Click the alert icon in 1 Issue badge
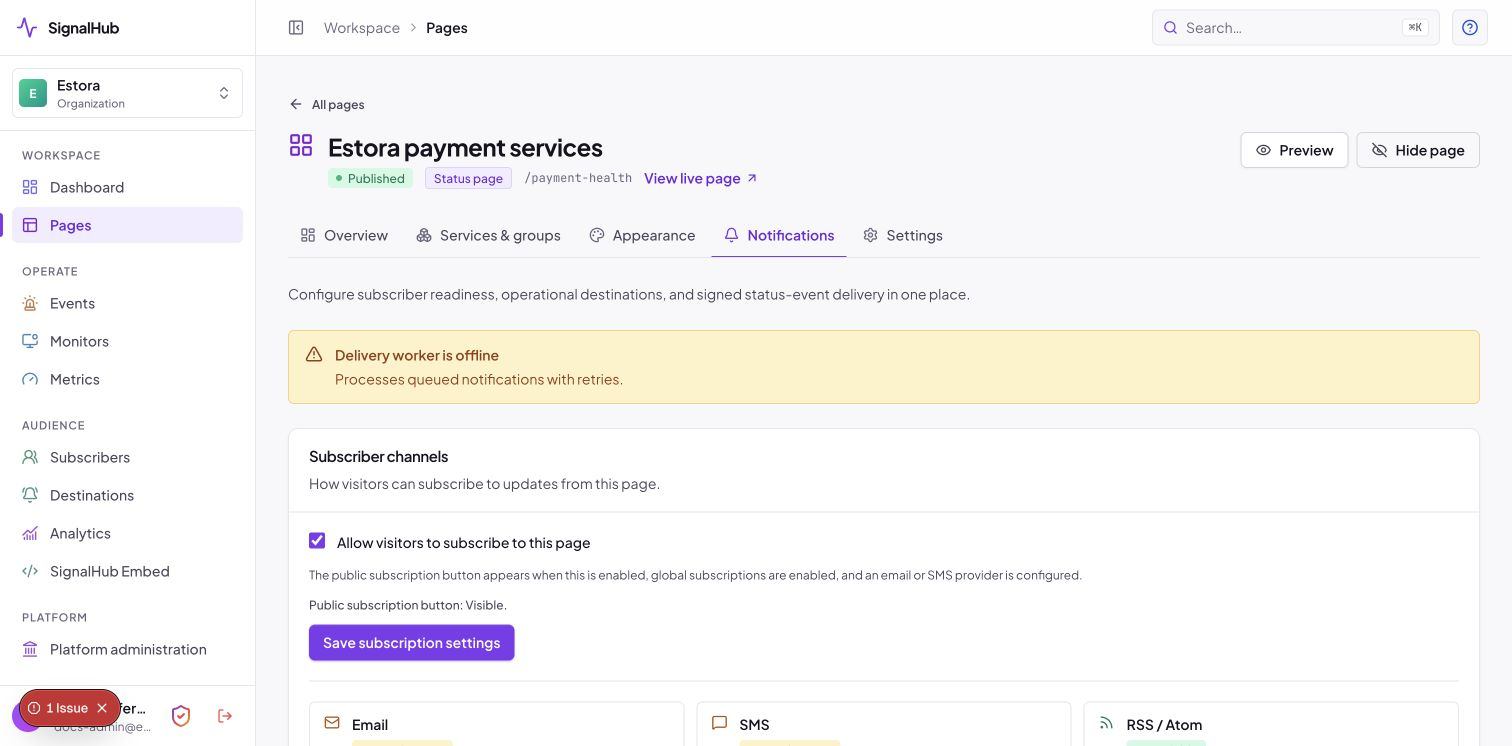Image resolution: width=1512 pixels, height=746 pixels. pos(34,708)
